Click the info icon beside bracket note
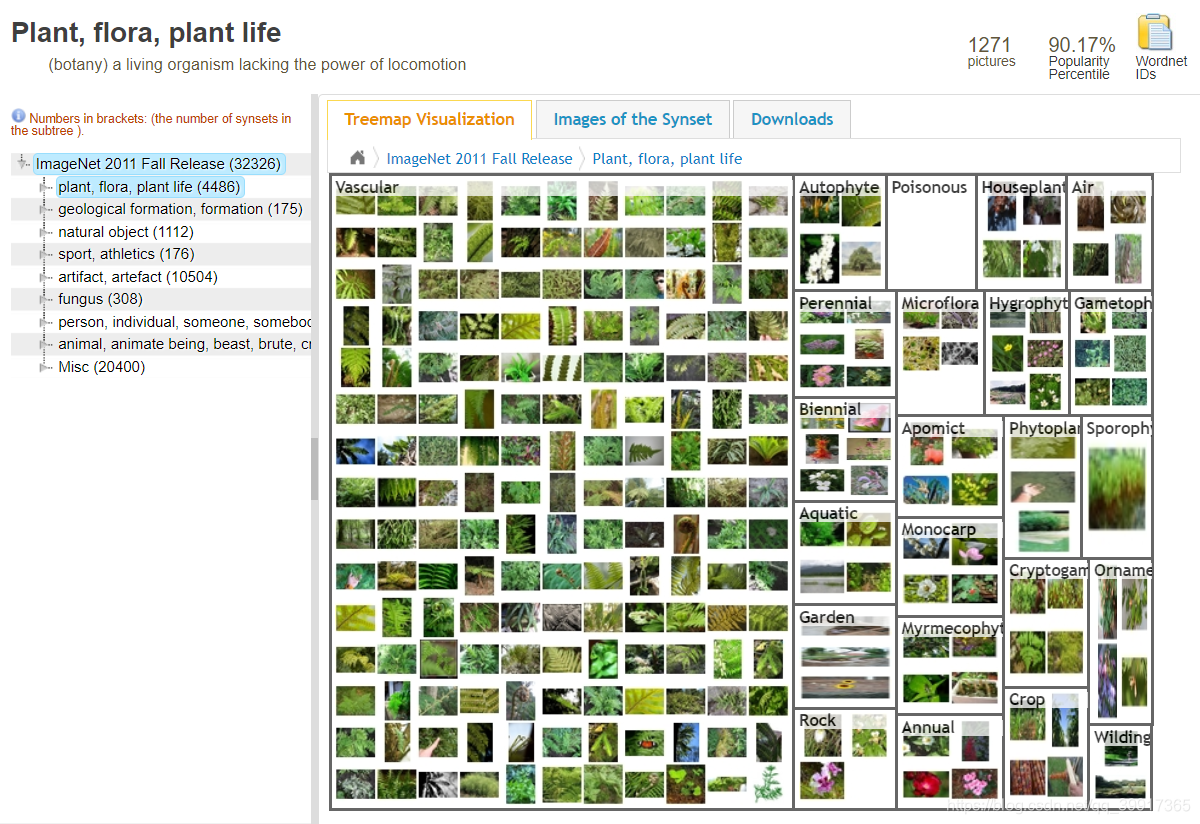Screen dimensions: 1200x824 pyautogui.click(x=18, y=117)
